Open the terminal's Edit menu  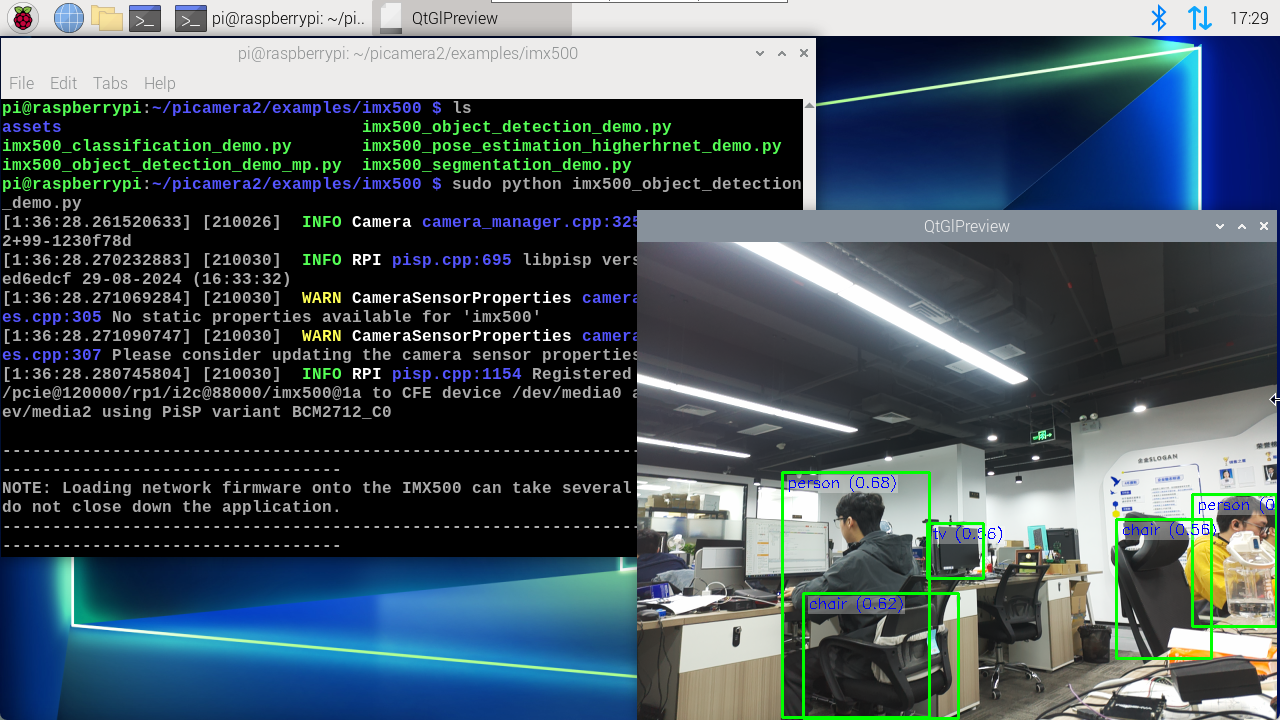click(x=63, y=83)
